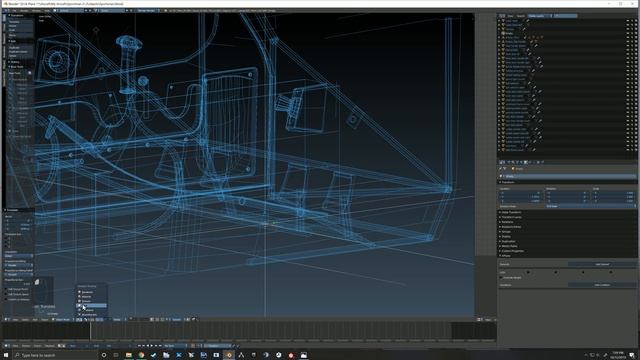
Task: Click Translate in the tool shelf
Action: pyautogui.click(x=20, y=22)
